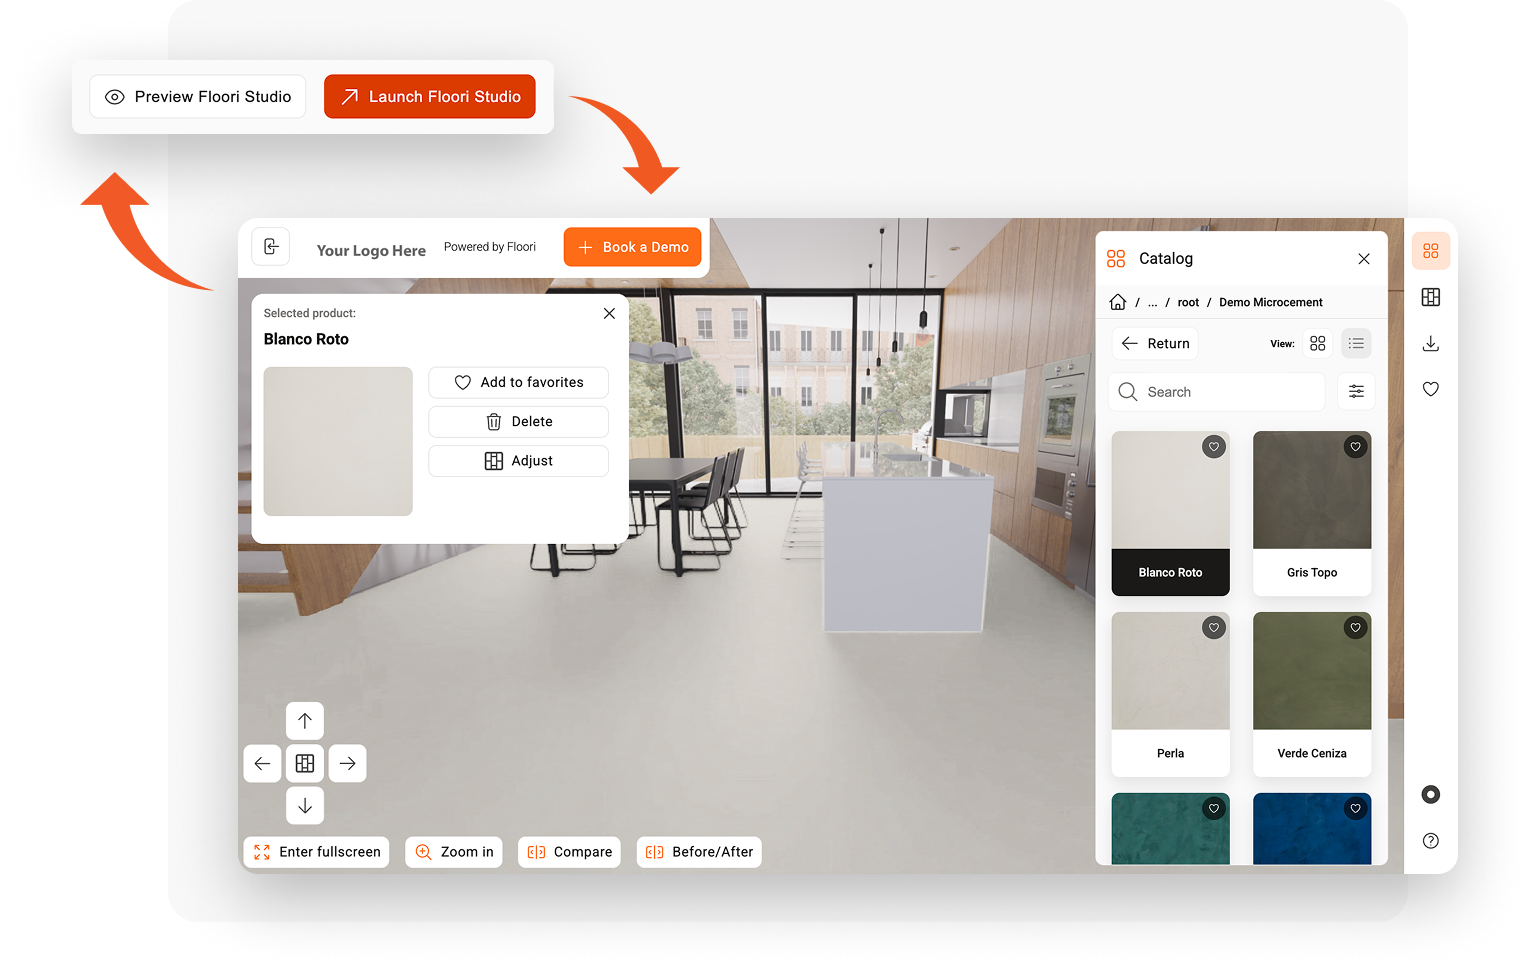Open the catalog icon in right sidebar
Screen dimensions: 1530x970
pos(1430,251)
